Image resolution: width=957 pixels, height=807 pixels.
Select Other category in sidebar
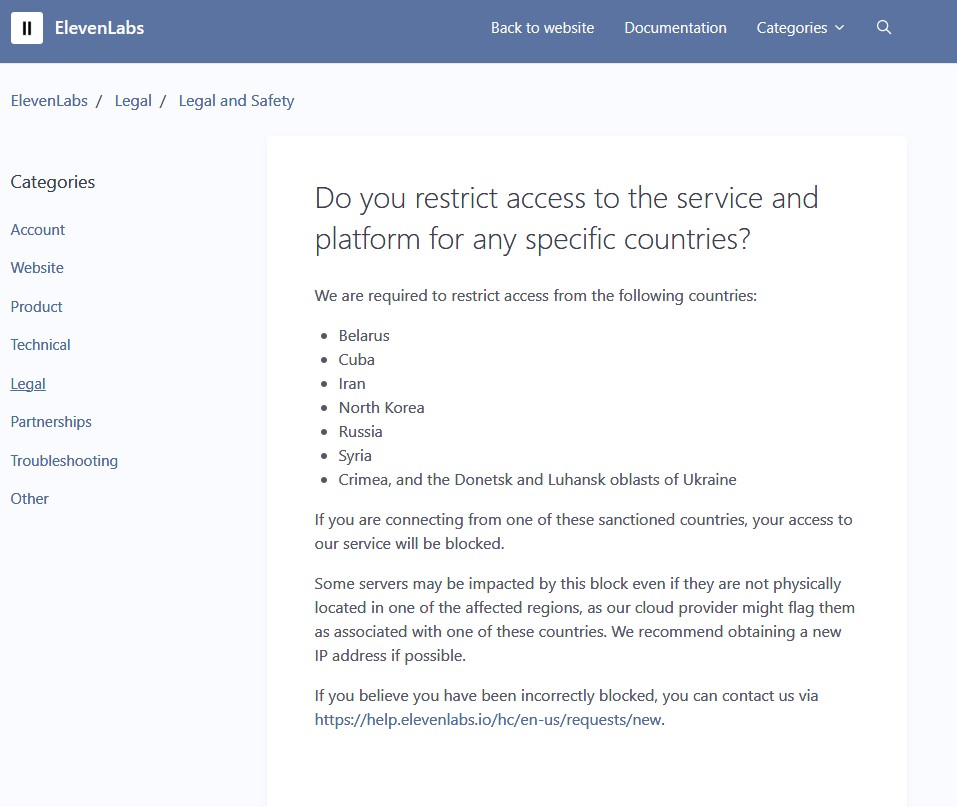click(x=29, y=499)
